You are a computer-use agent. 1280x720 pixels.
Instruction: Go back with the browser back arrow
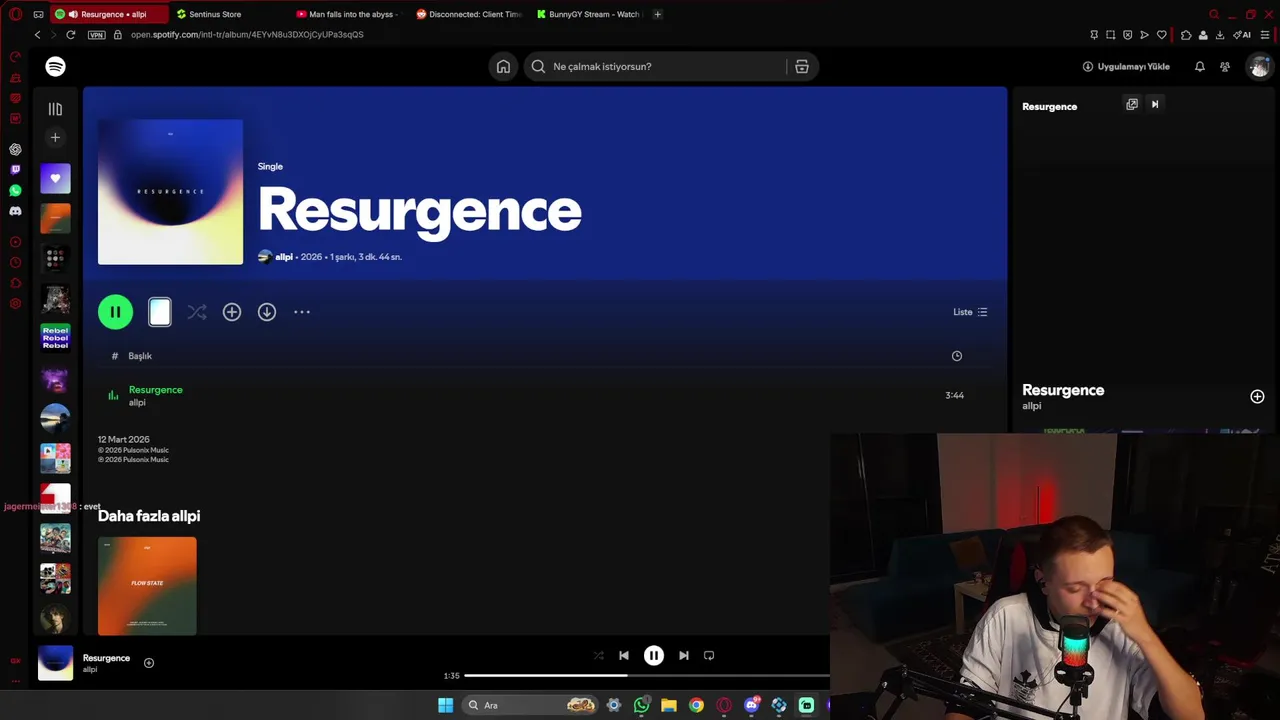click(38, 35)
